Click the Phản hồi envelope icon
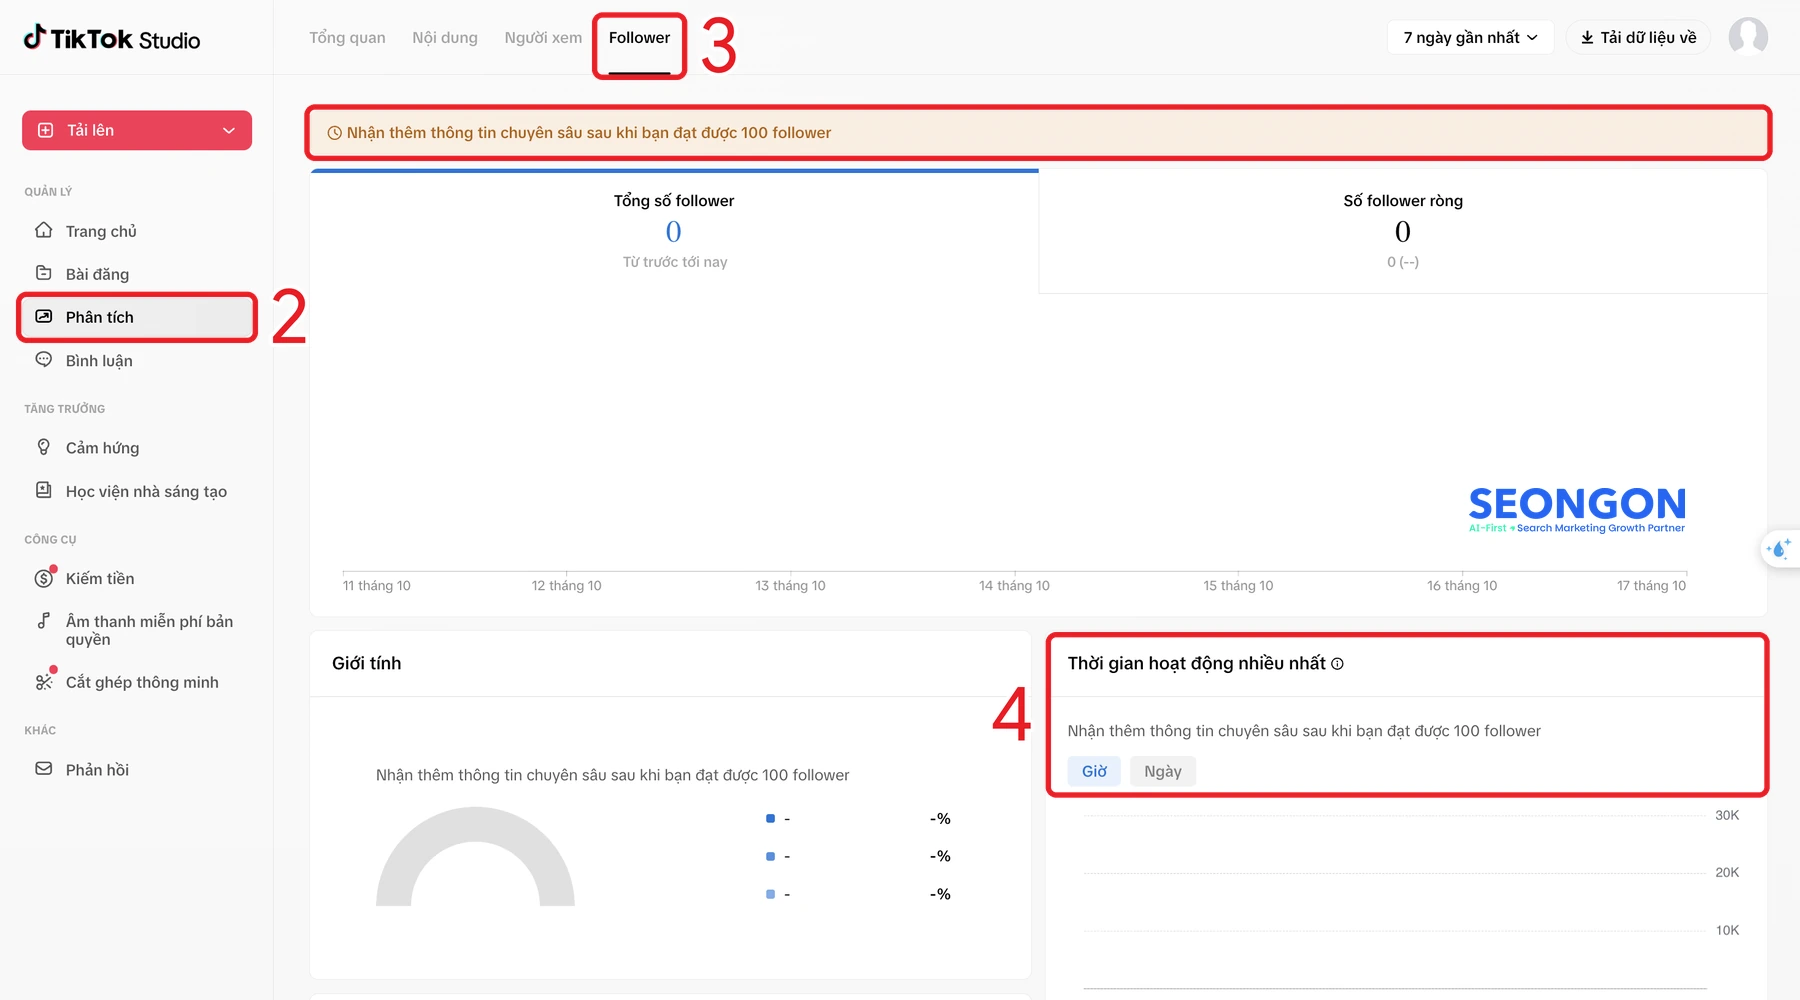The width and height of the screenshot is (1800, 1000). (x=43, y=768)
